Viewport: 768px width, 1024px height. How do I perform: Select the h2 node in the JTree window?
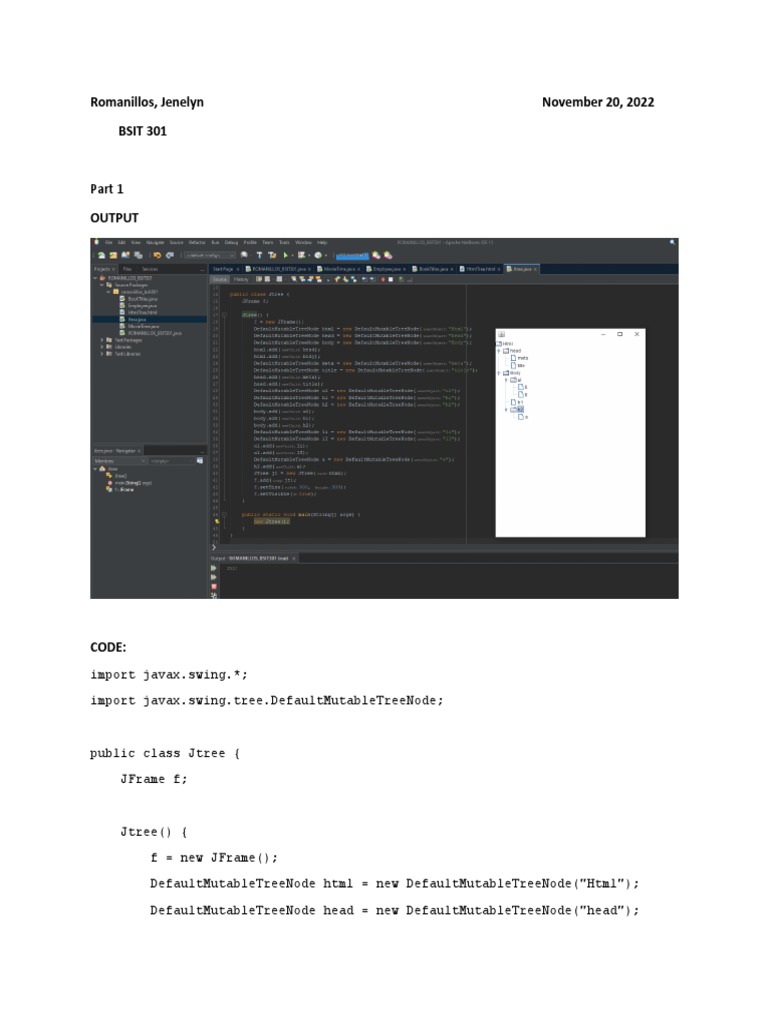520,409
